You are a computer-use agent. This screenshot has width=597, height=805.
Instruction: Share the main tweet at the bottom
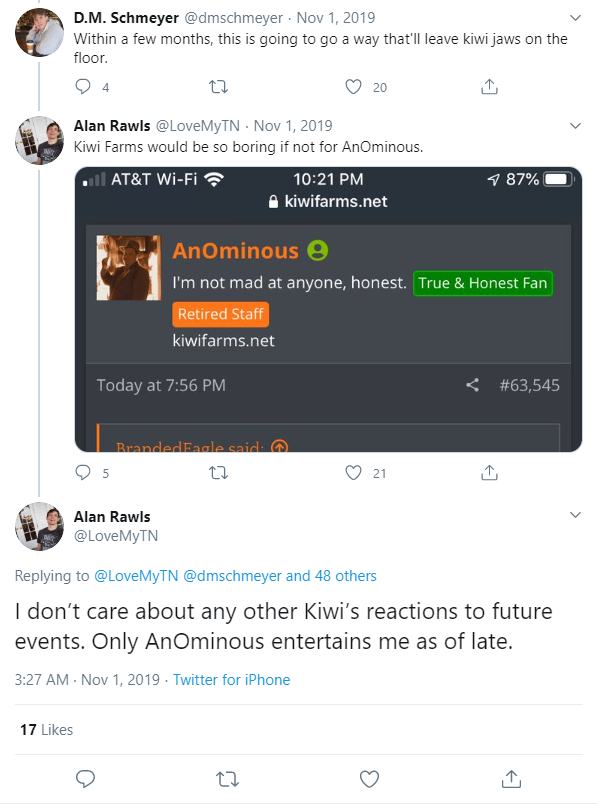(x=511, y=779)
